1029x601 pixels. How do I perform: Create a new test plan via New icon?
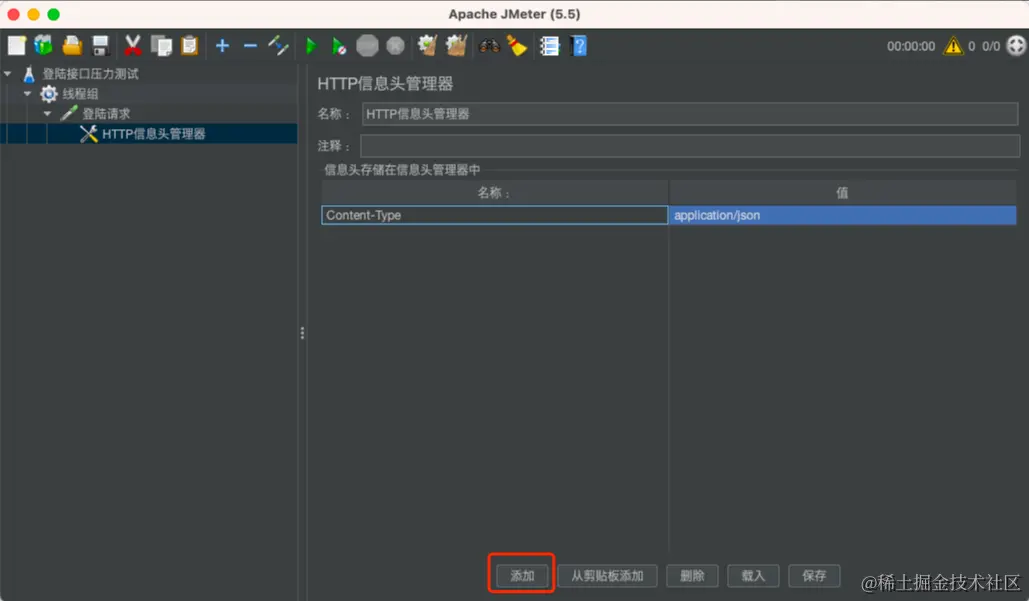16,45
